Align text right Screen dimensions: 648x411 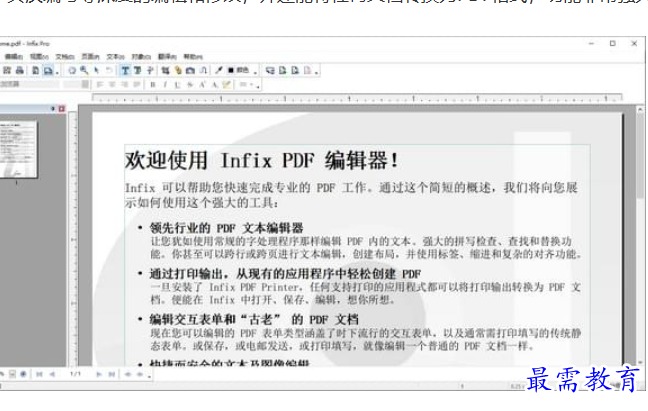[x=124, y=85]
